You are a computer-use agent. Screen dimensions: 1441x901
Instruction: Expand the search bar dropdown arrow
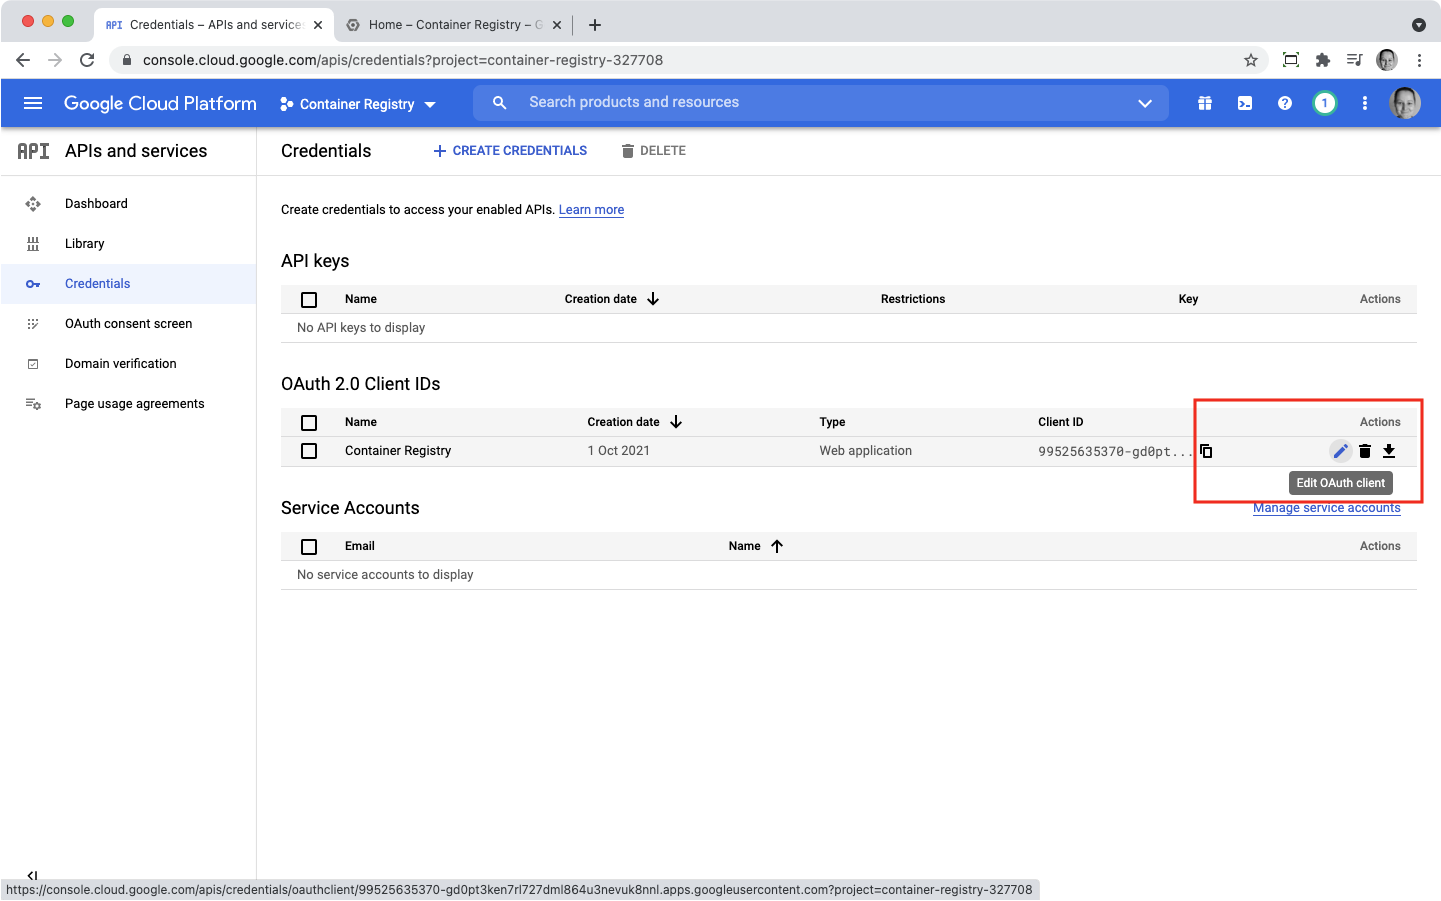tap(1145, 103)
